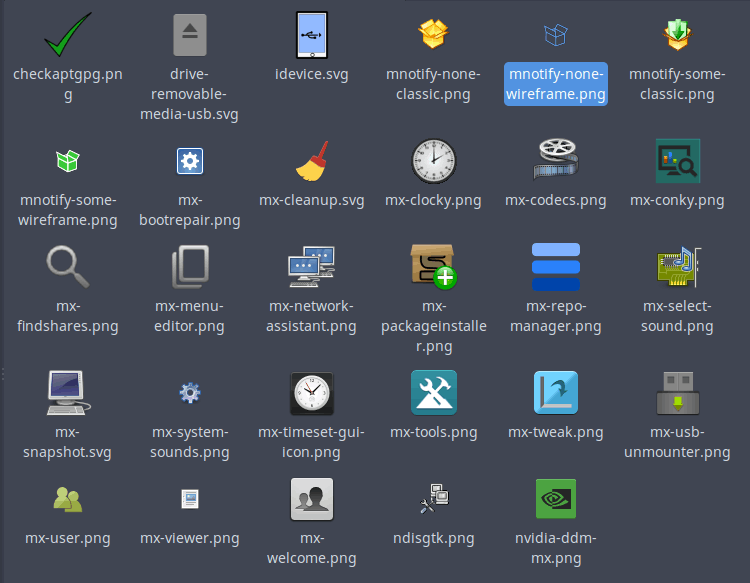Viewport: 750px width, 583px height.
Task: Click the 'mx-clocky.png' file name
Action: (433, 200)
